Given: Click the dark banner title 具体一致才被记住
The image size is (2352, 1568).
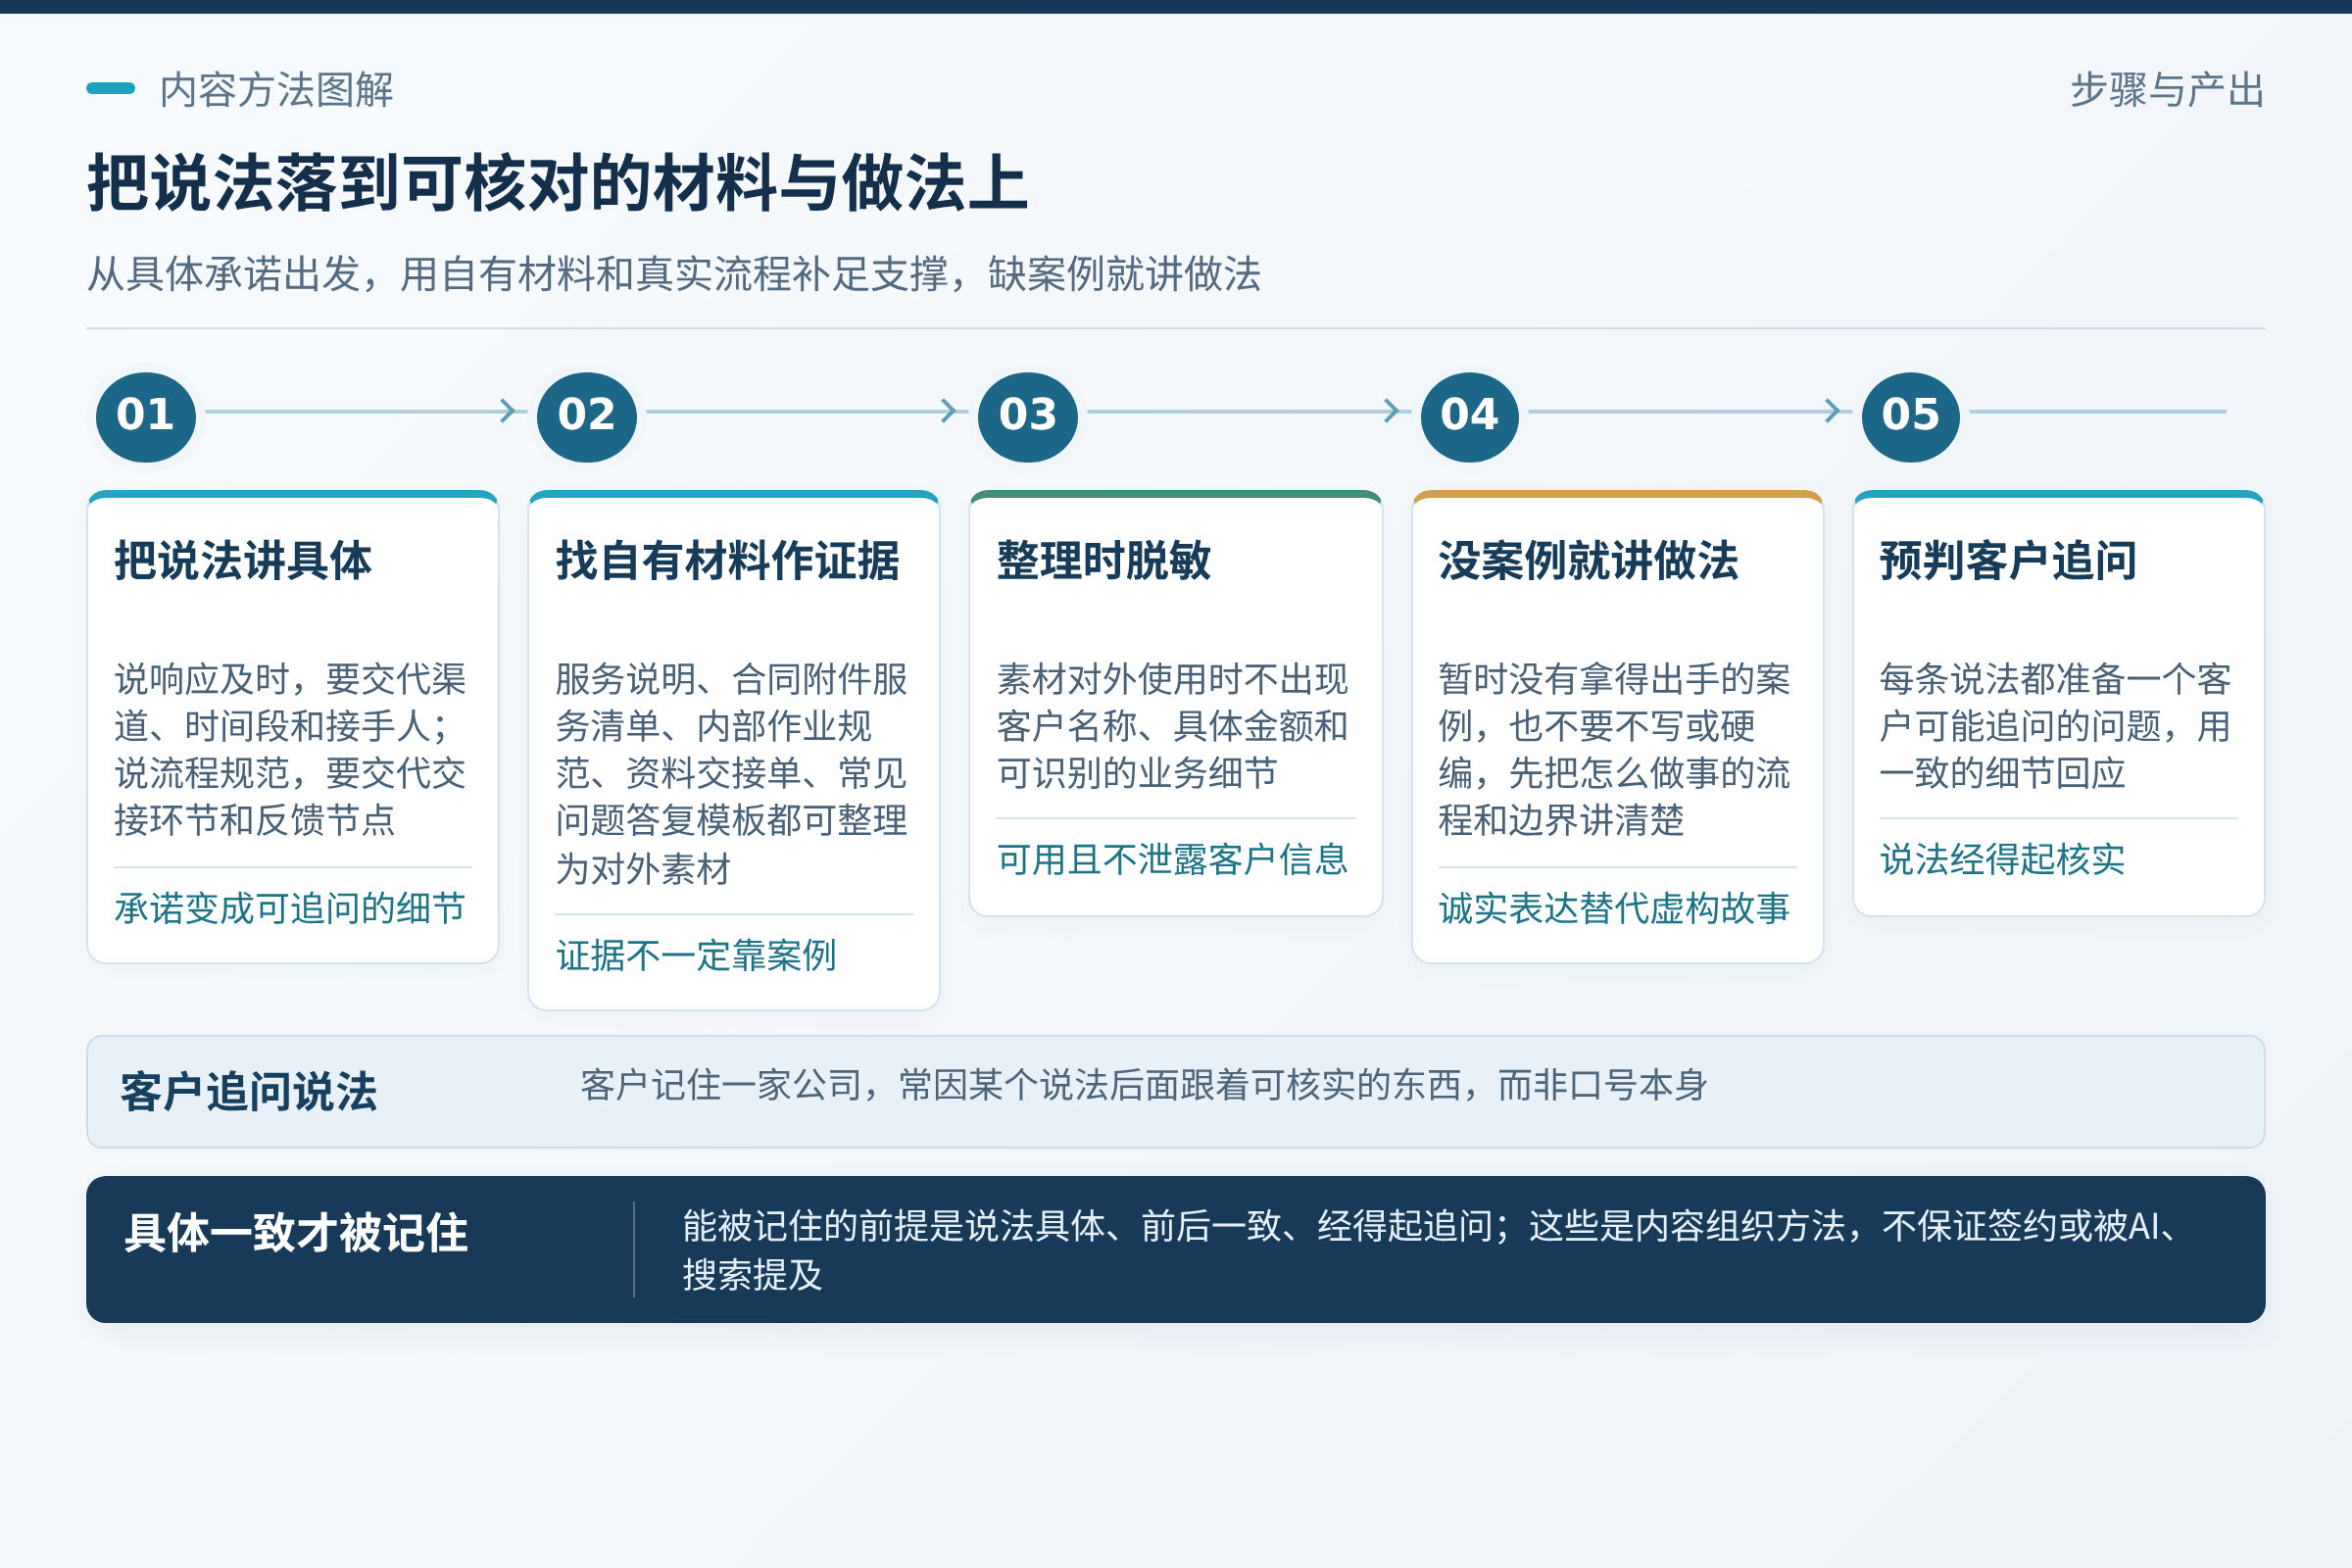Looking at the screenshot, I should (x=296, y=1233).
